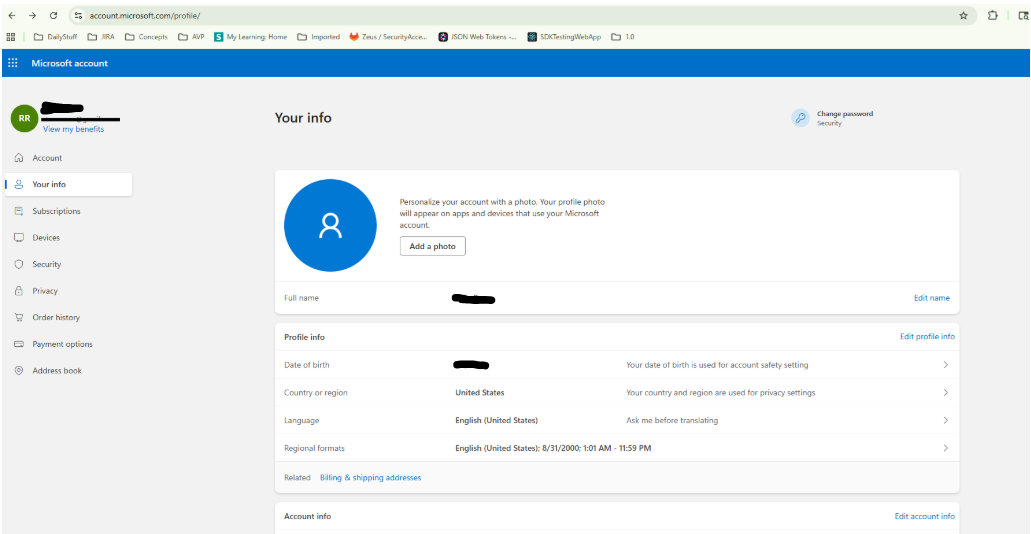Open Order history in the sidebar
The width and height of the screenshot is (1031, 534).
pyautogui.click(x=68, y=318)
